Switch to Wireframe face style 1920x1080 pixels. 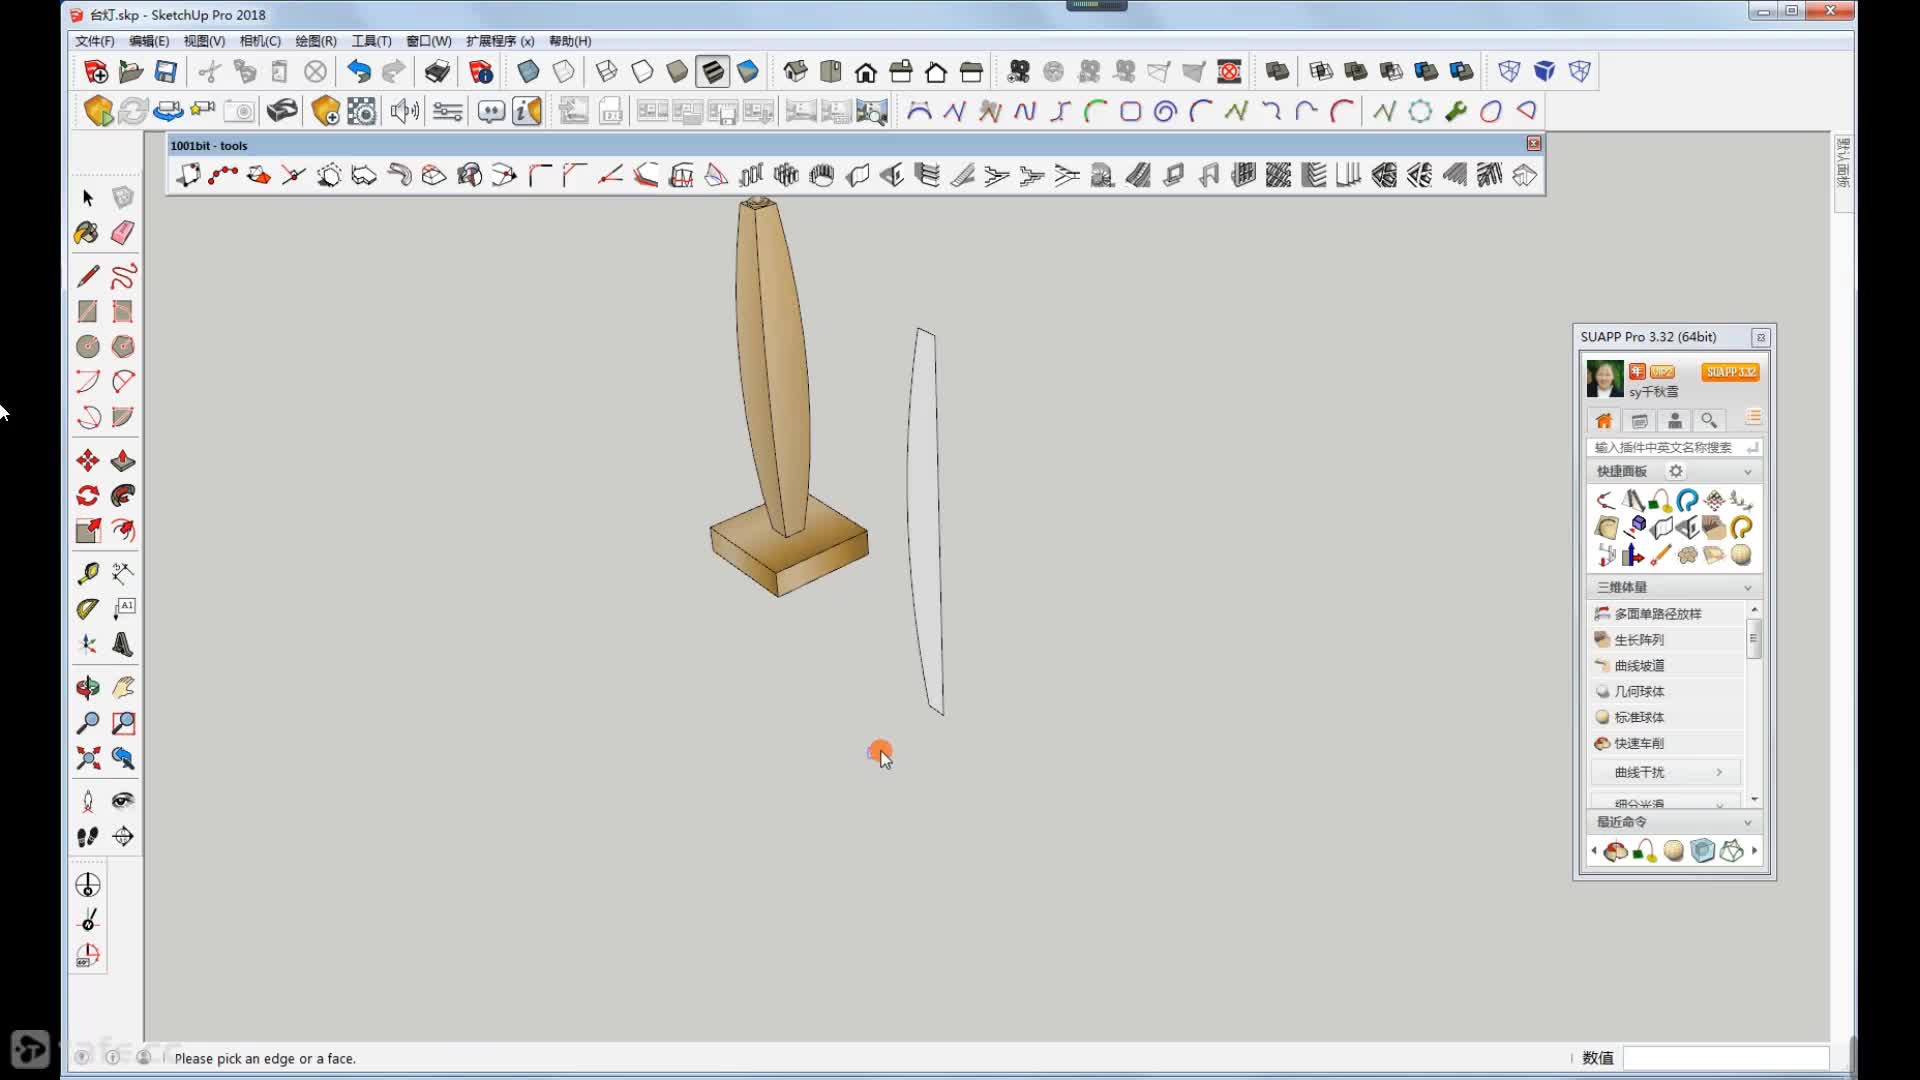(606, 71)
